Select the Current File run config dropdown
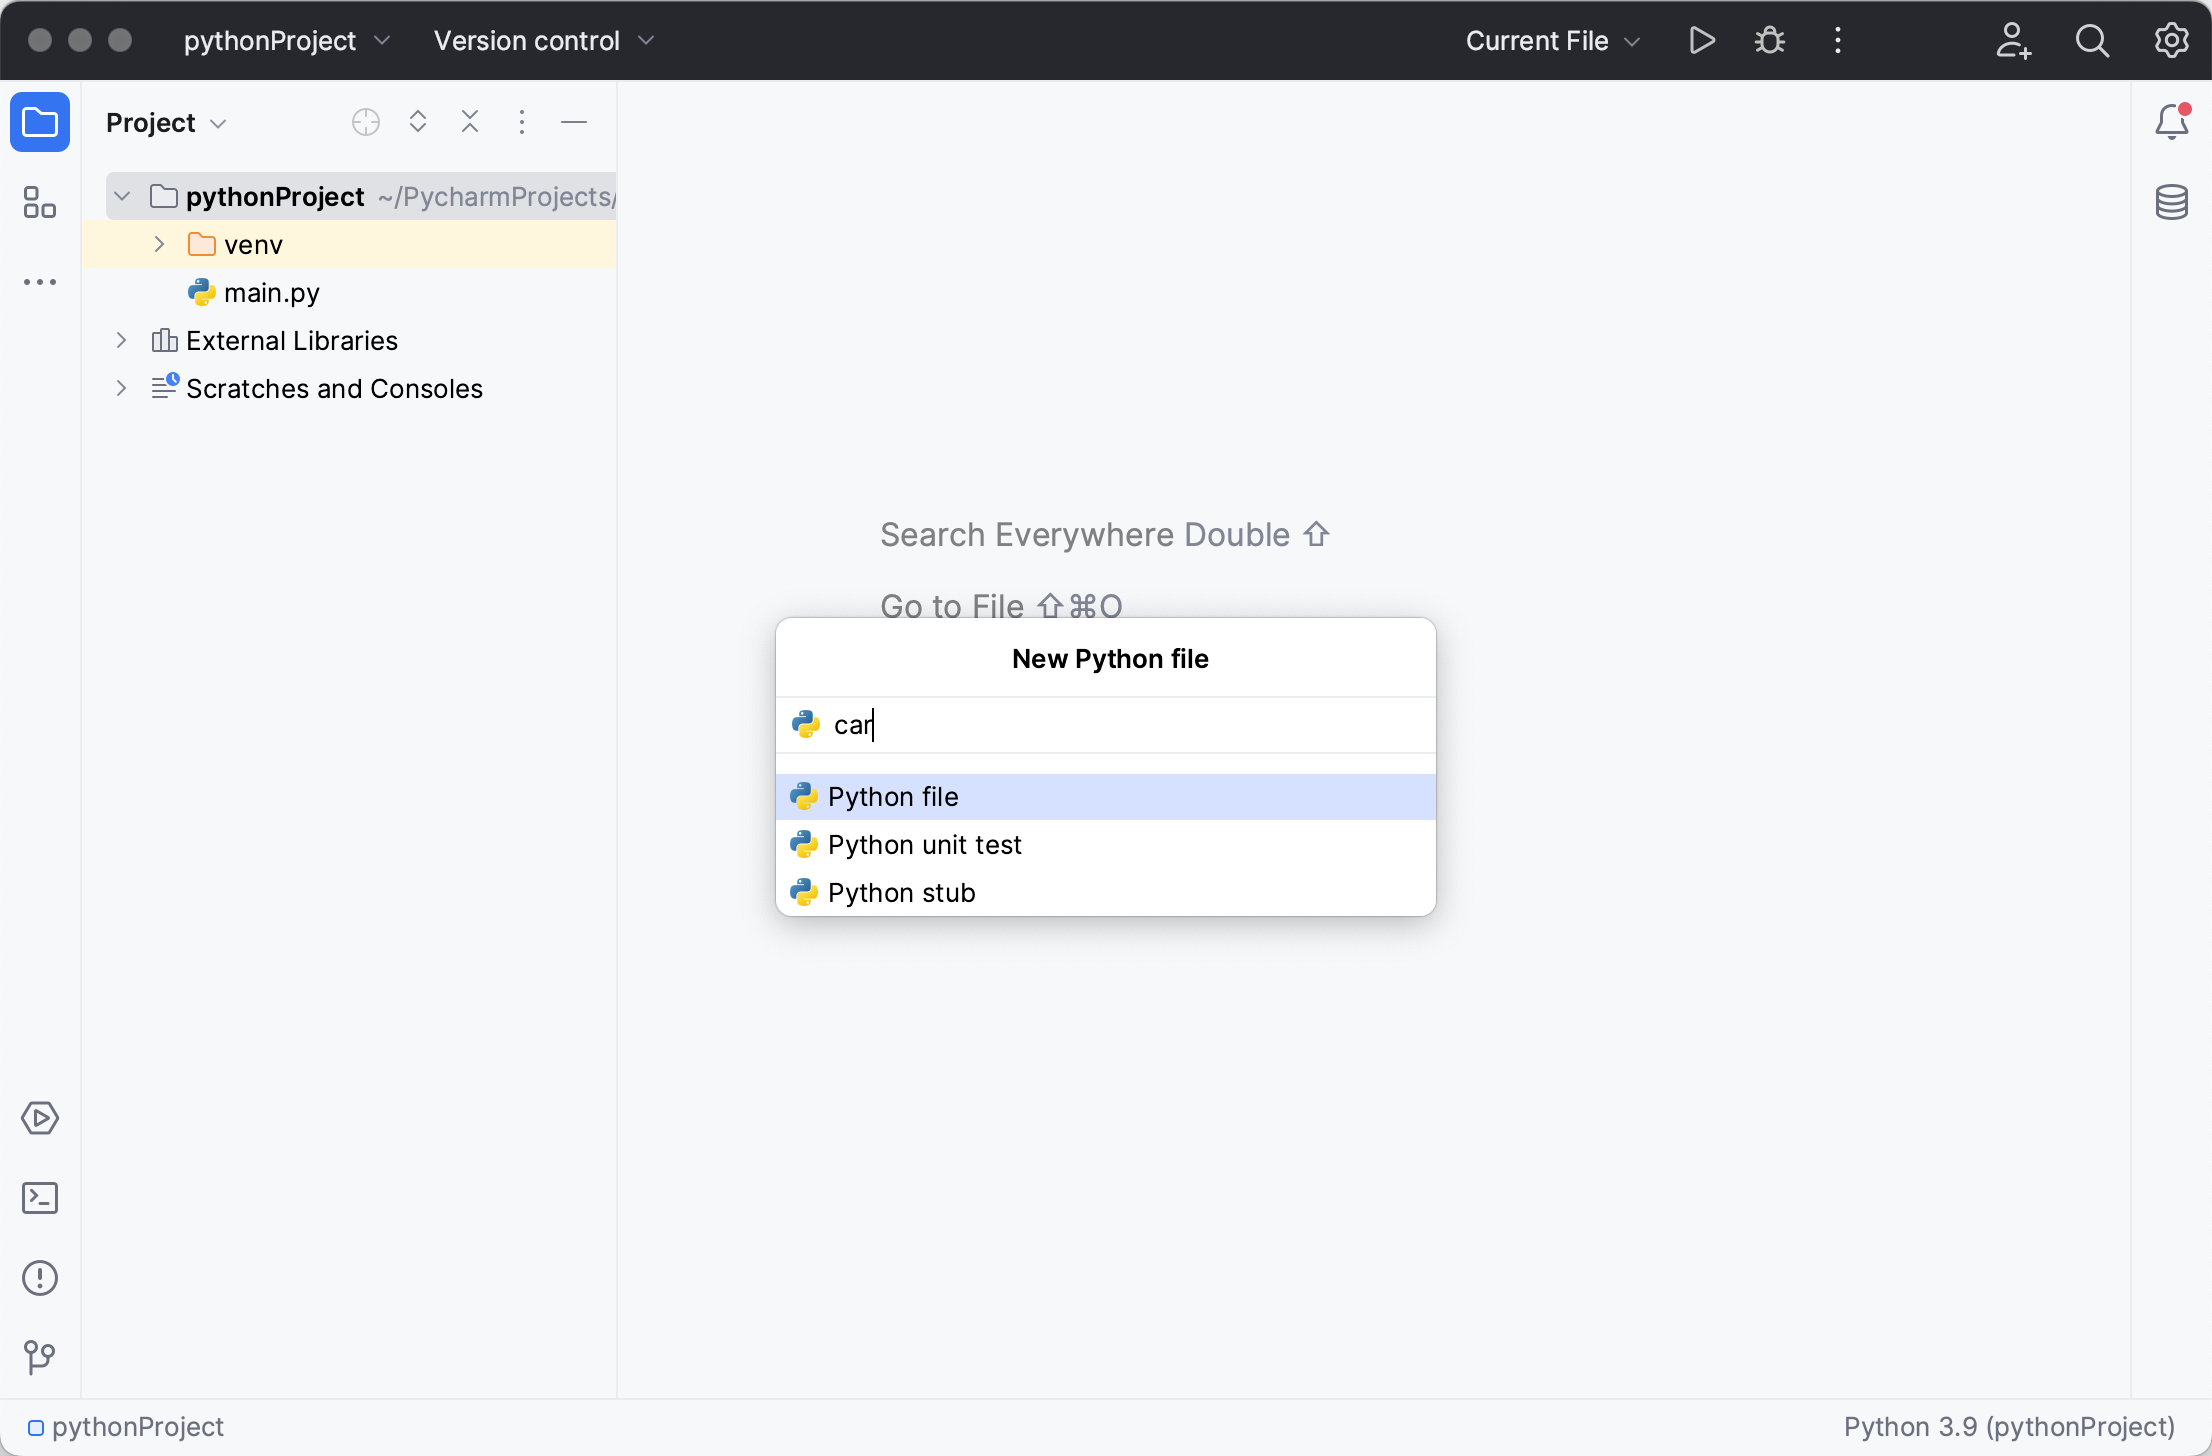Screen dimensions: 2212x1456 1554,41
